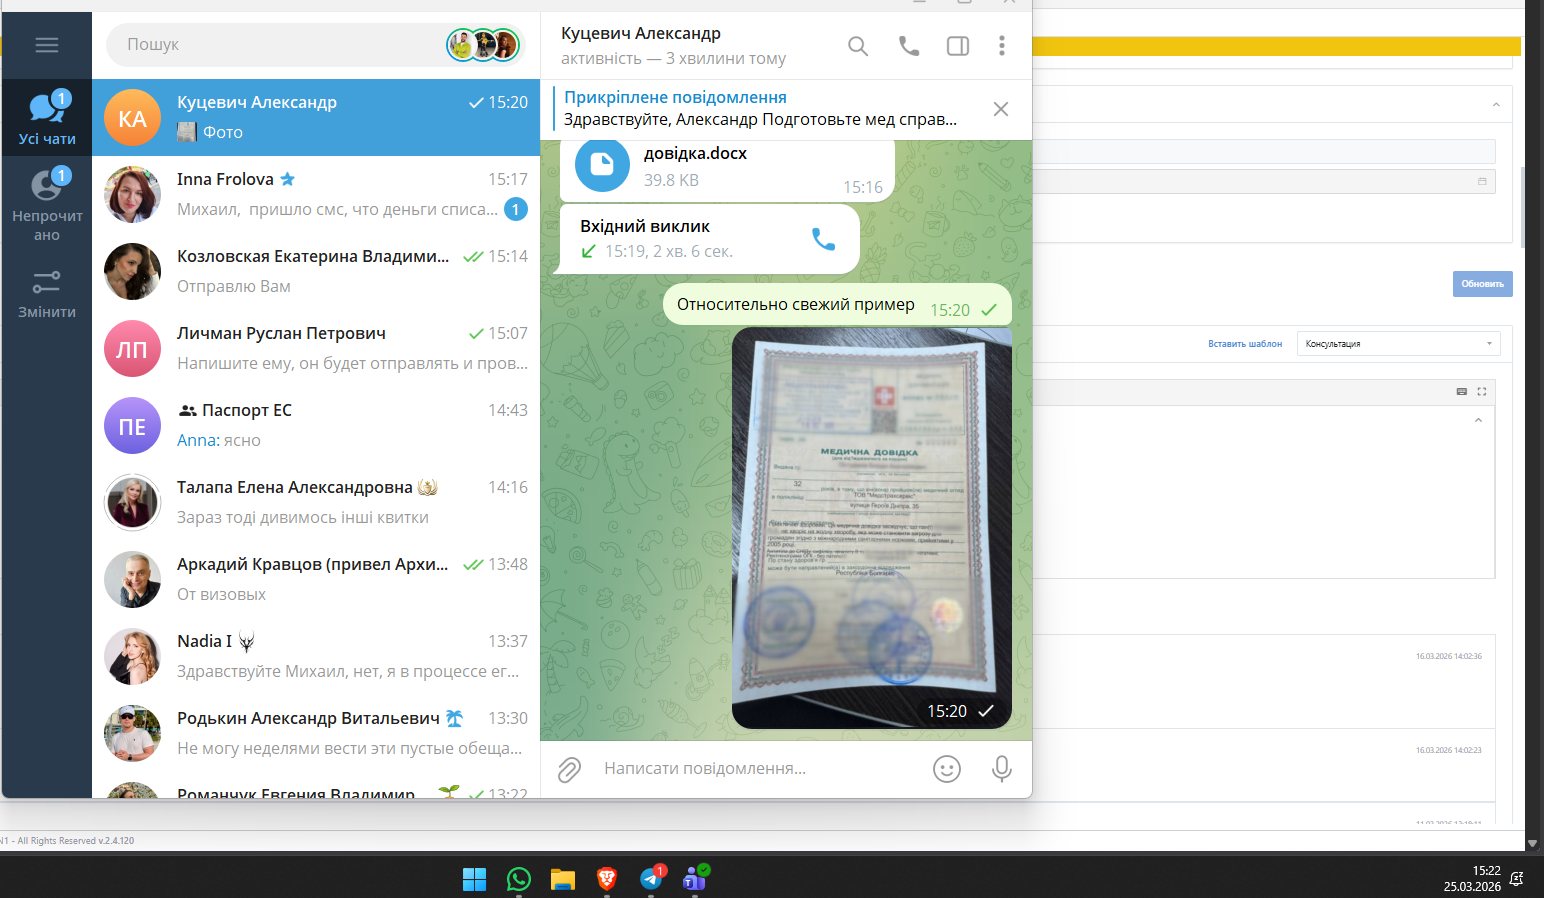Open chat with Талапа Елена Александровна
1544x898 pixels.
pos(316,502)
